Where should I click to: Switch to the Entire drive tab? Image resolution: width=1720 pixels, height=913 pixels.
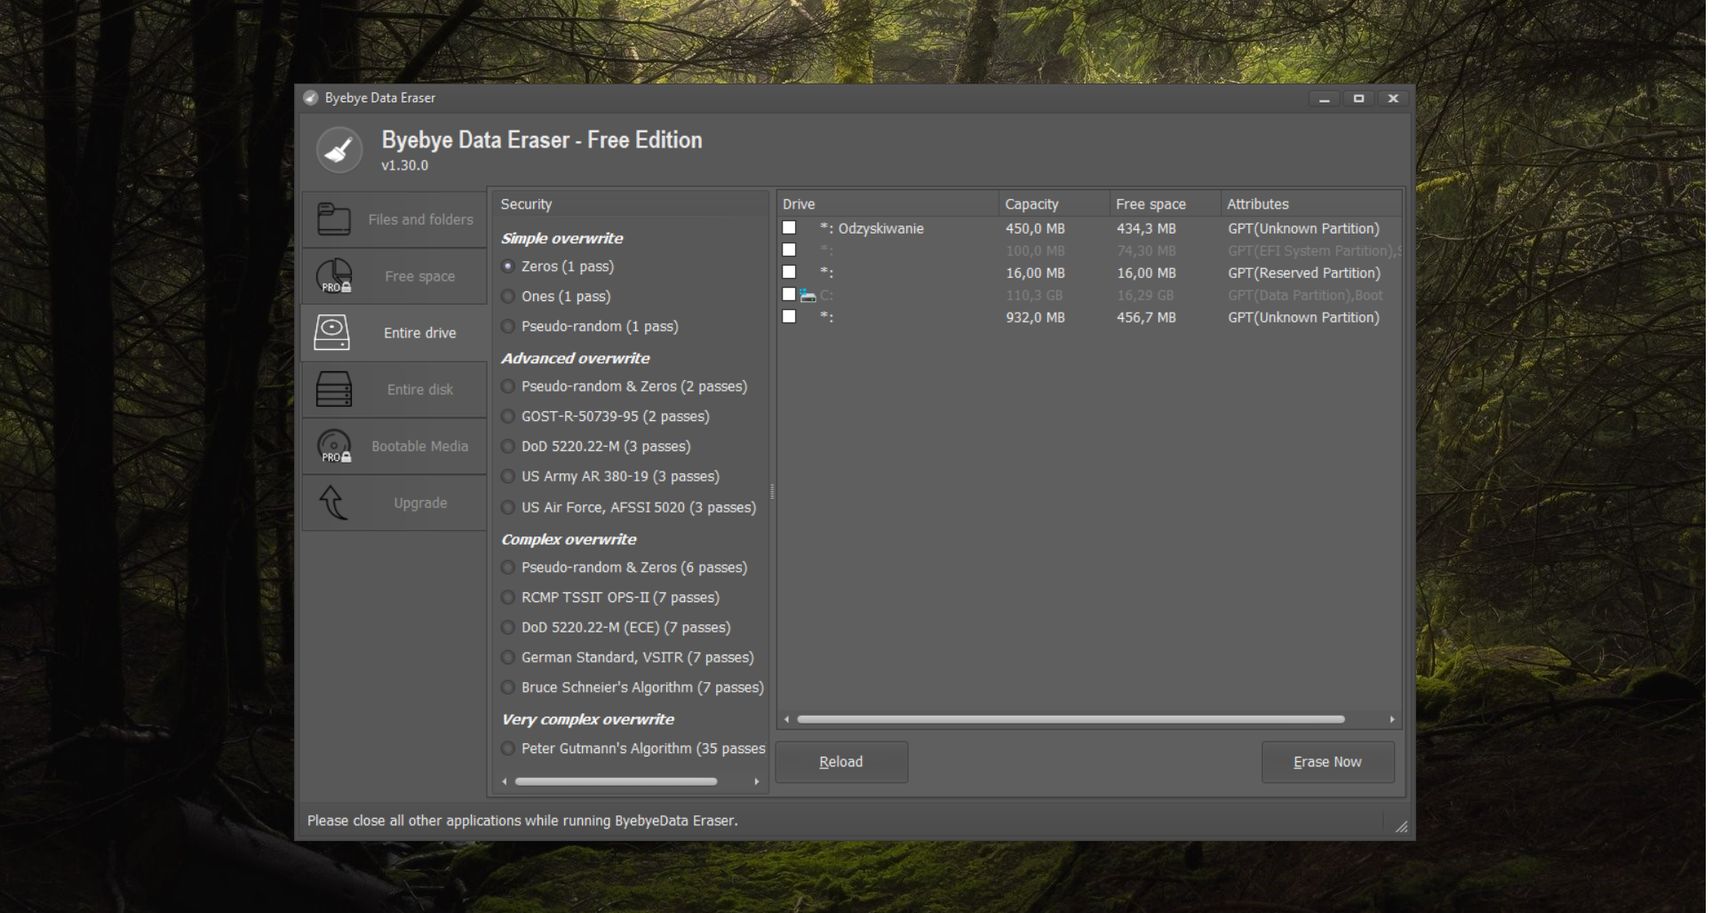point(394,332)
